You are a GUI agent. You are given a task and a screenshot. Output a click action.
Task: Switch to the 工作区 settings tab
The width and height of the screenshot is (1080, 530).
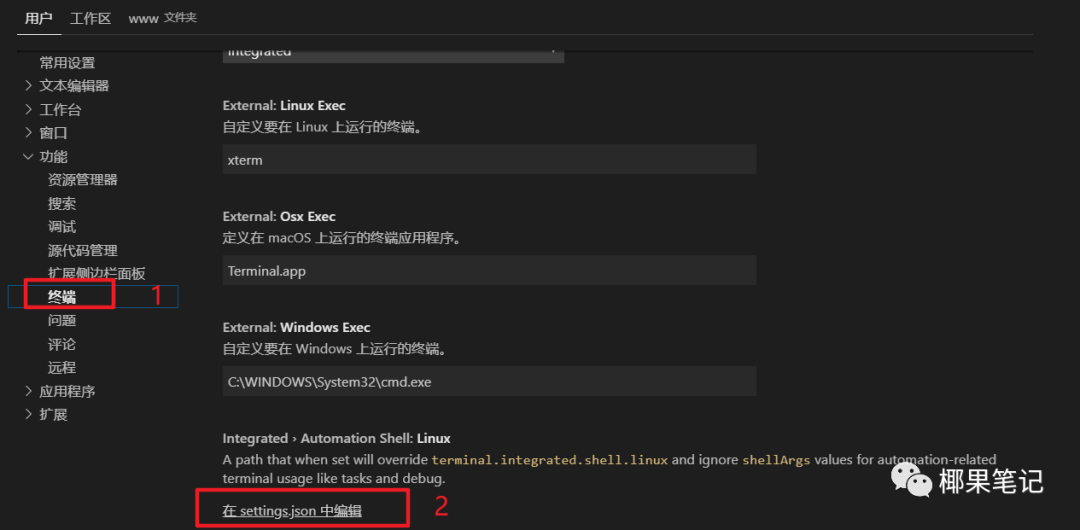coord(90,18)
